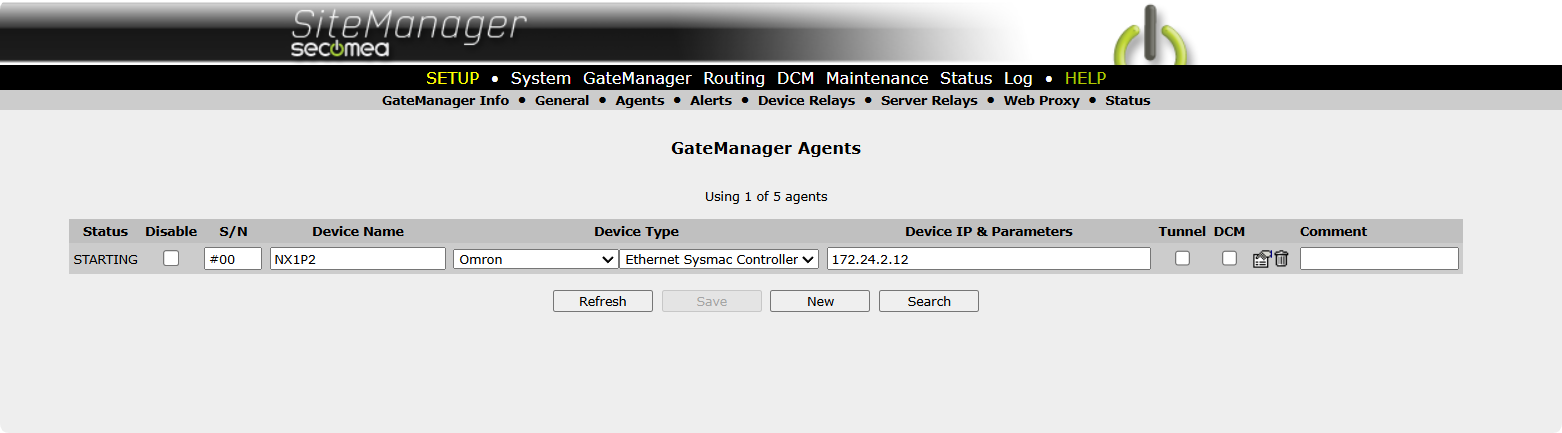Open the agent parameter details icon
The image size is (1562, 433).
(x=1261, y=259)
